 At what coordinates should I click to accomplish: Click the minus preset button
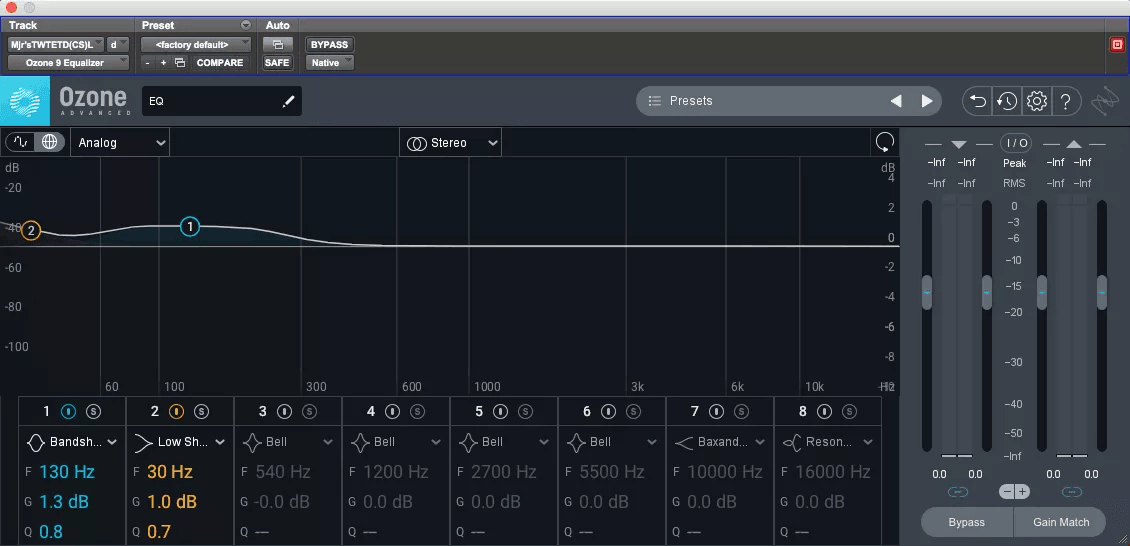pos(147,63)
